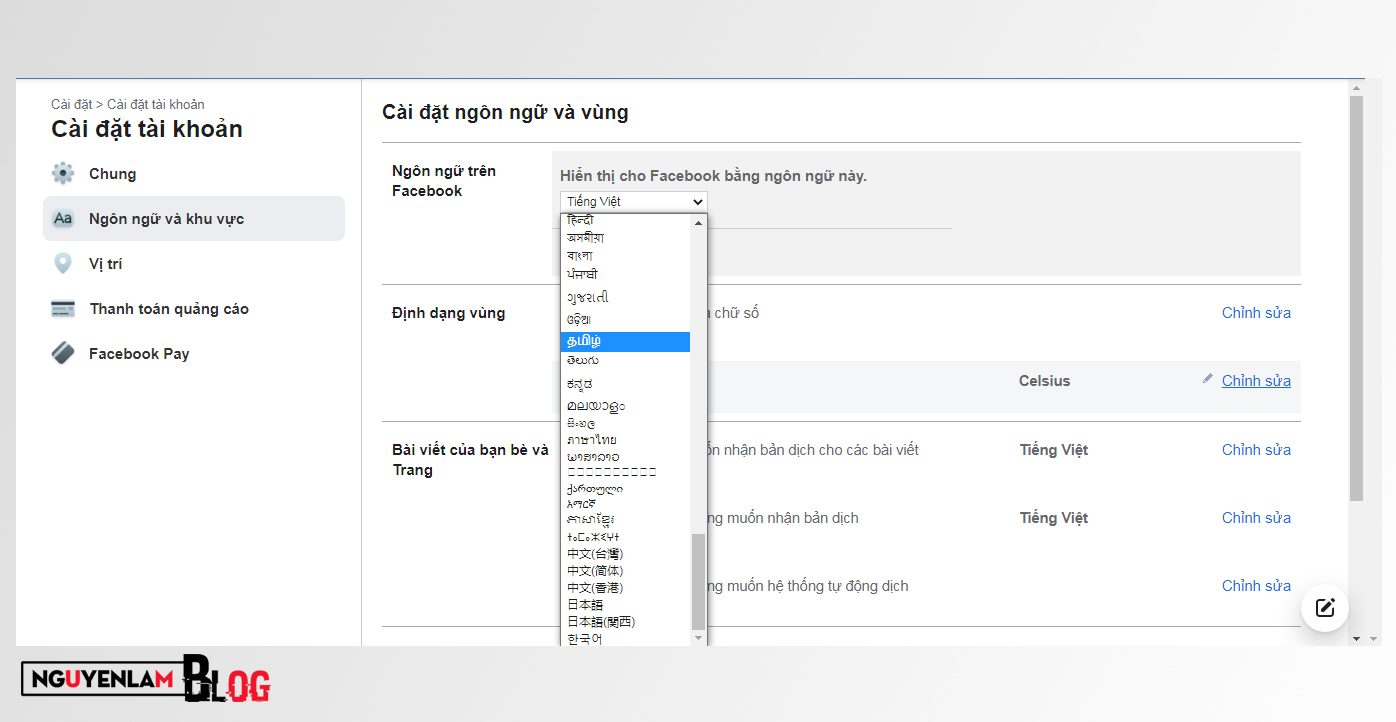Click the dropdown list scroll up arrow
Screen dimensions: 1396x722
coord(698,222)
